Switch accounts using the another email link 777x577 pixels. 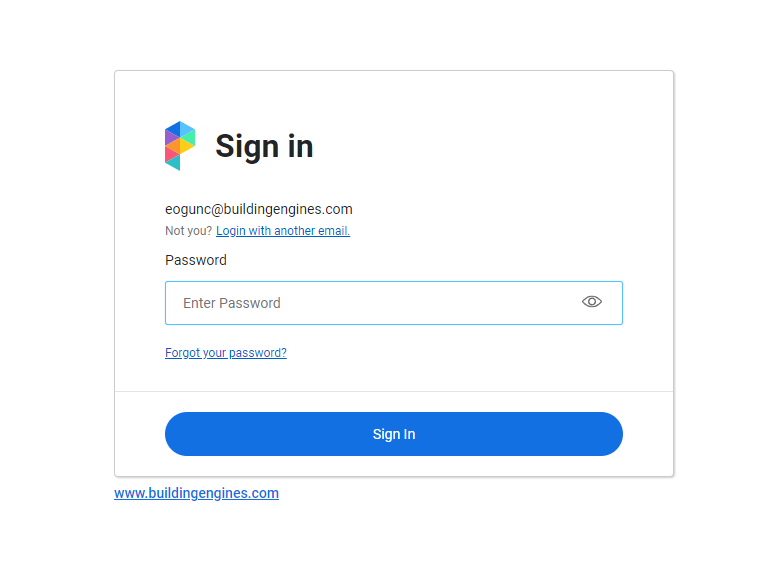tap(283, 231)
